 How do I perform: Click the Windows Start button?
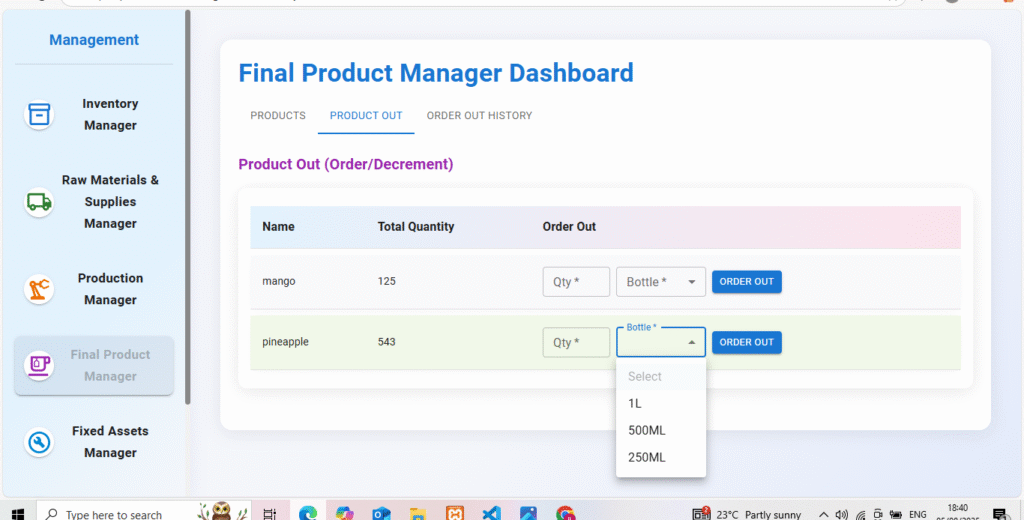pyautogui.click(x=17, y=513)
